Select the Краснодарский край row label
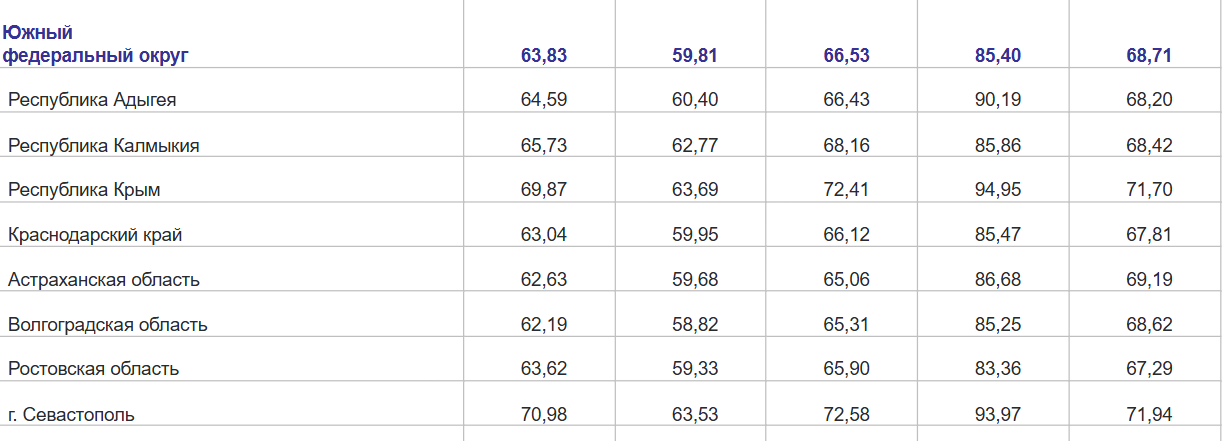 [95, 235]
